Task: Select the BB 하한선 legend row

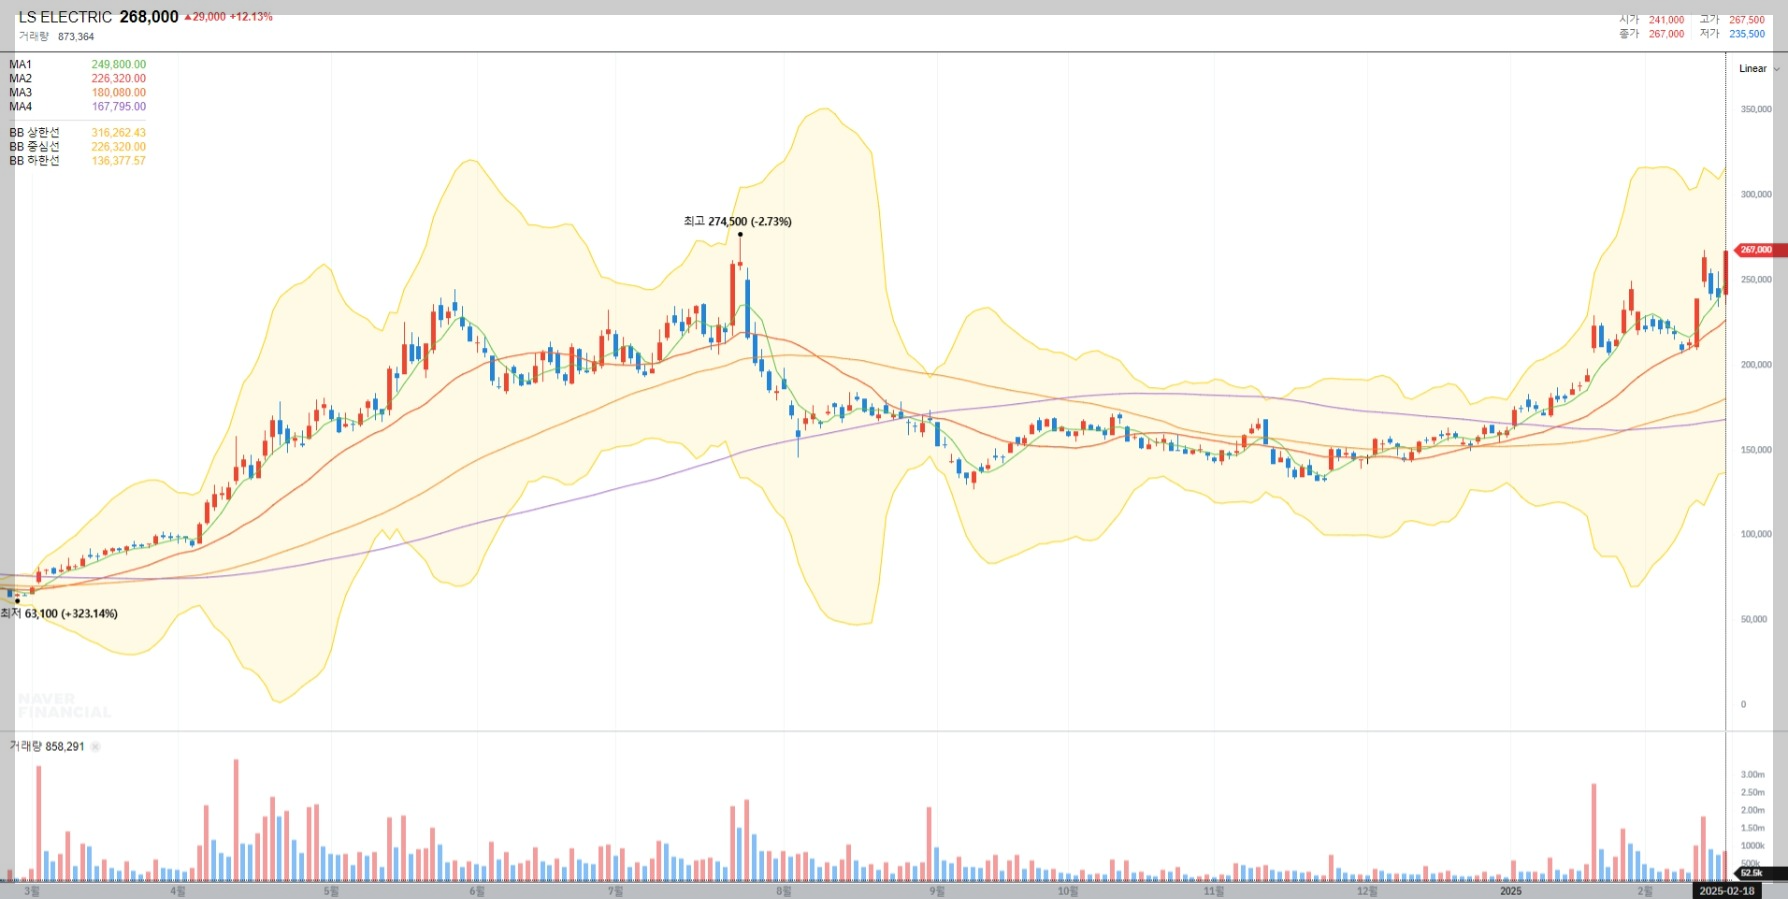Action: (77, 161)
